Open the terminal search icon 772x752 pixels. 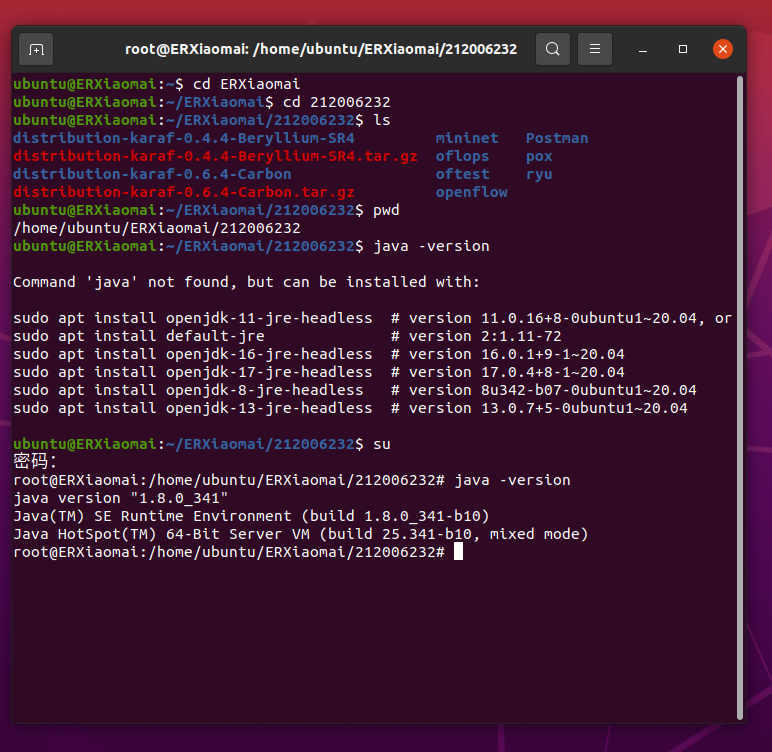click(552, 49)
